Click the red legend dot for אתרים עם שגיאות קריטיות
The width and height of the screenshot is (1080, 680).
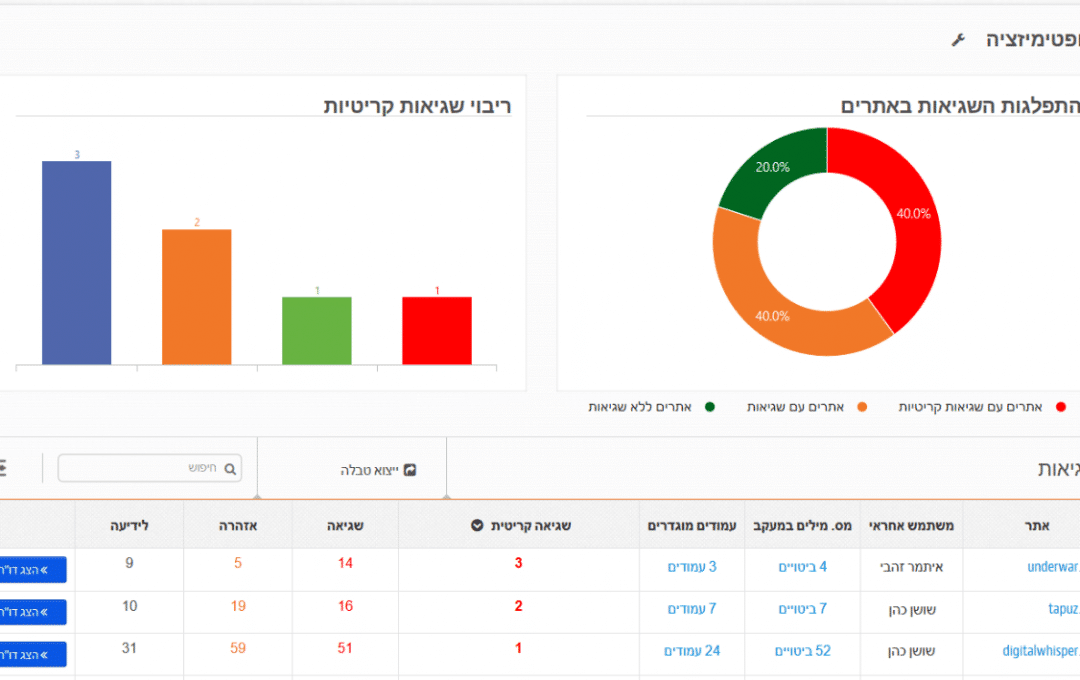[1061, 407]
